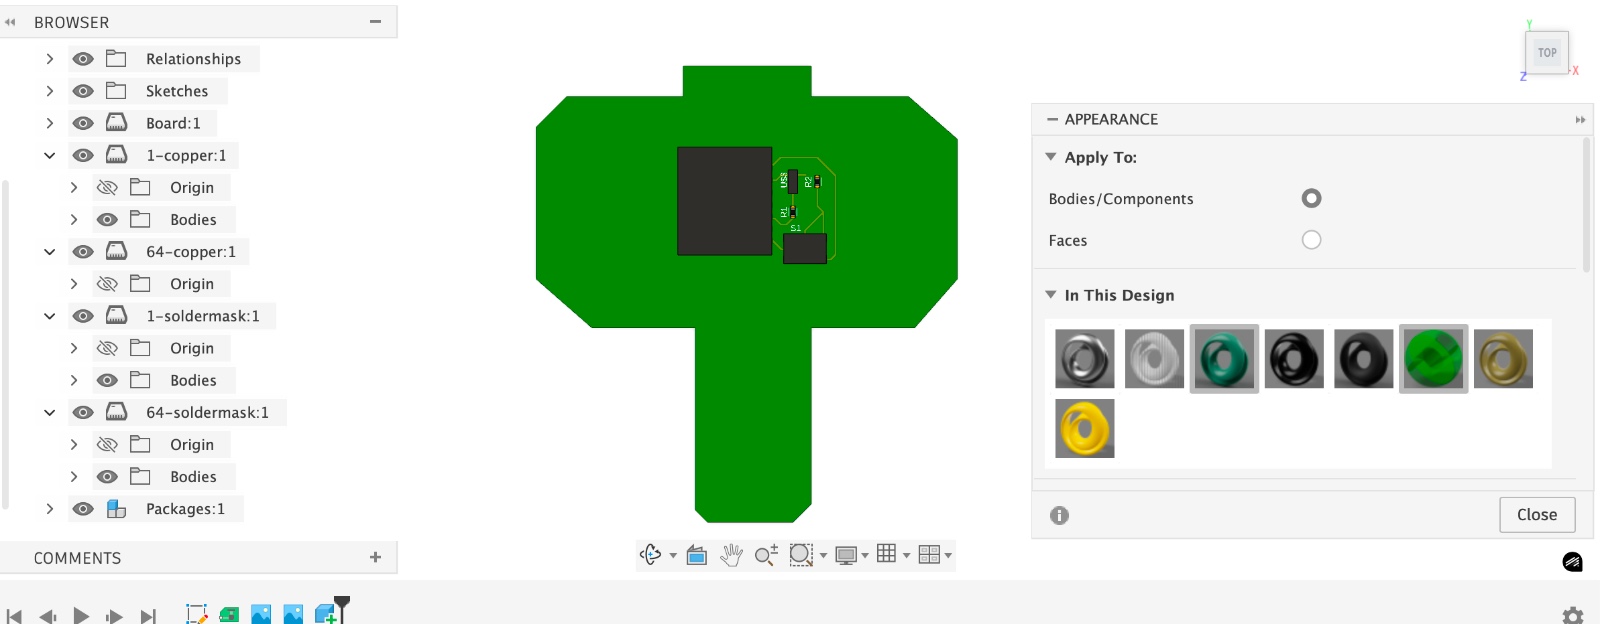Expand the Packages:1 component
This screenshot has width=1600, height=624.
[x=49, y=509]
